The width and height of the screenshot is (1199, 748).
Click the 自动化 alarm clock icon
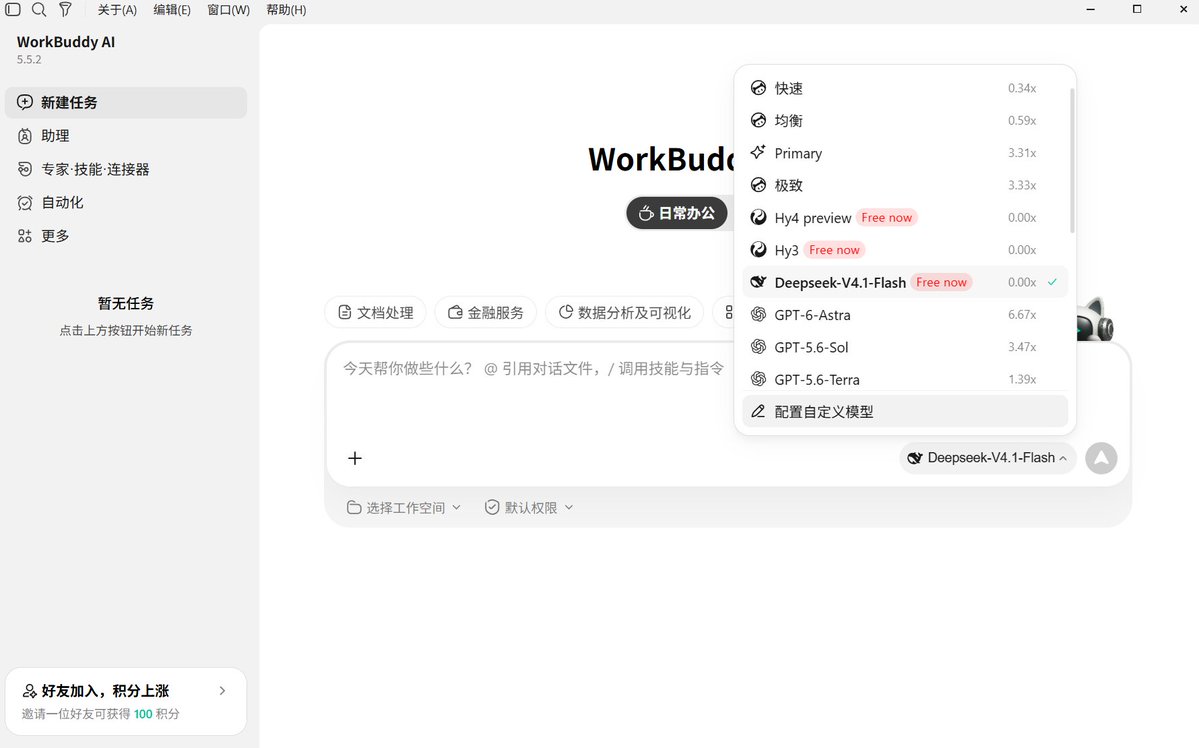pos(25,203)
